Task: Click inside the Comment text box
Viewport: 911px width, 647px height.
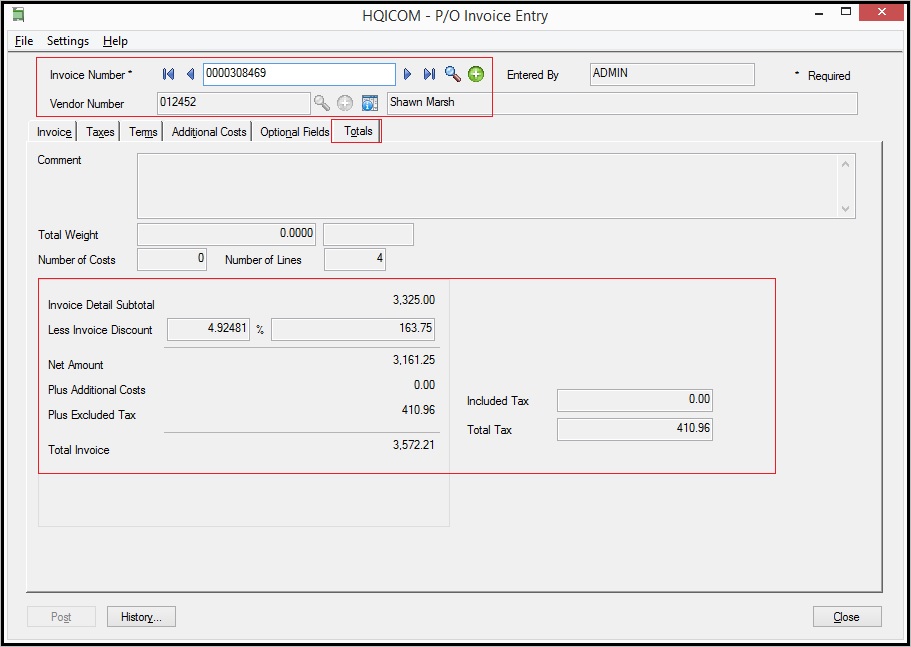Action: (x=496, y=186)
